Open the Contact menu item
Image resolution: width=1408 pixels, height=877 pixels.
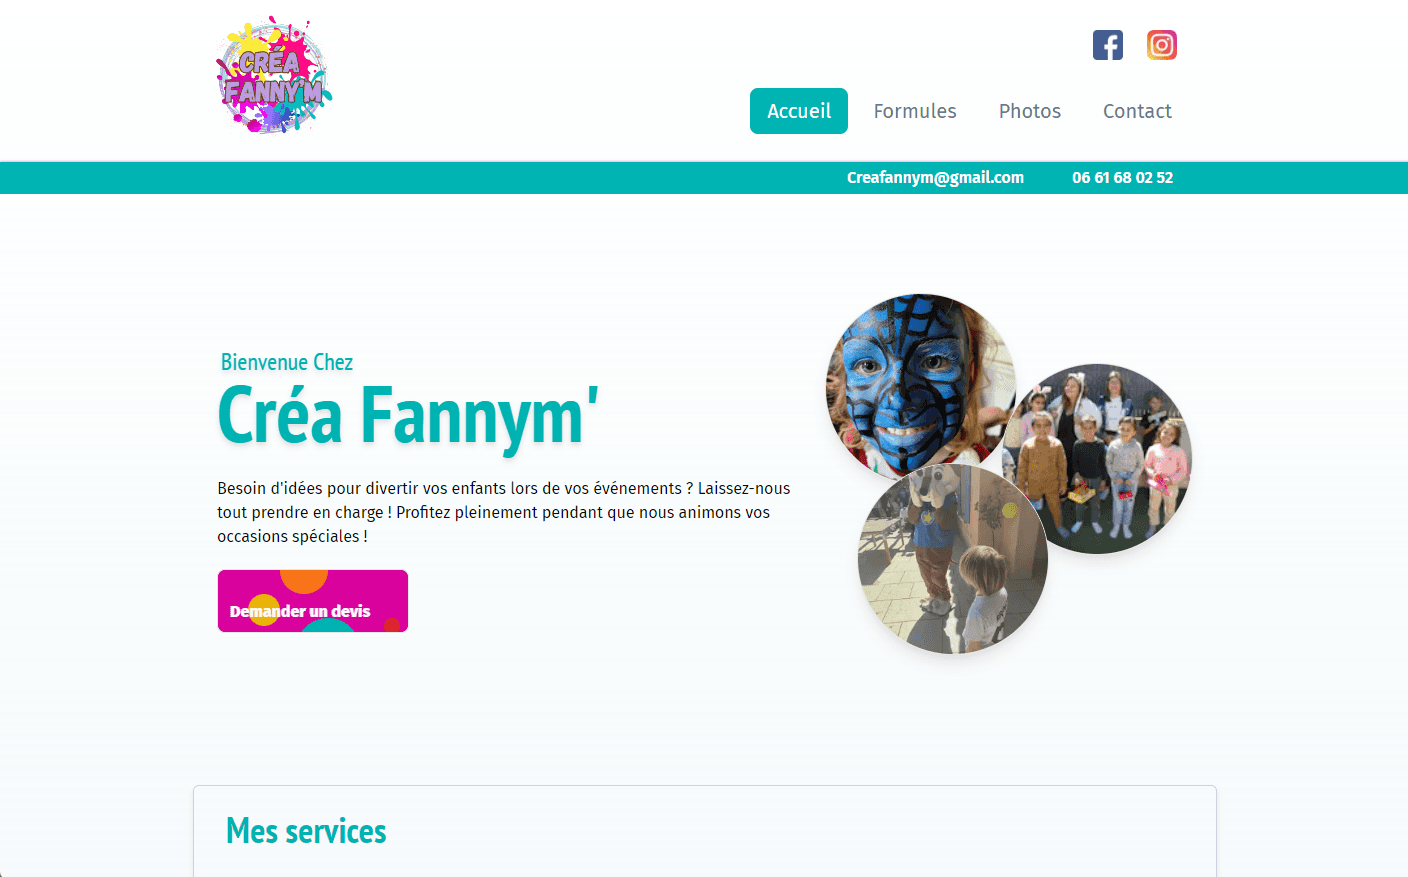click(1137, 111)
